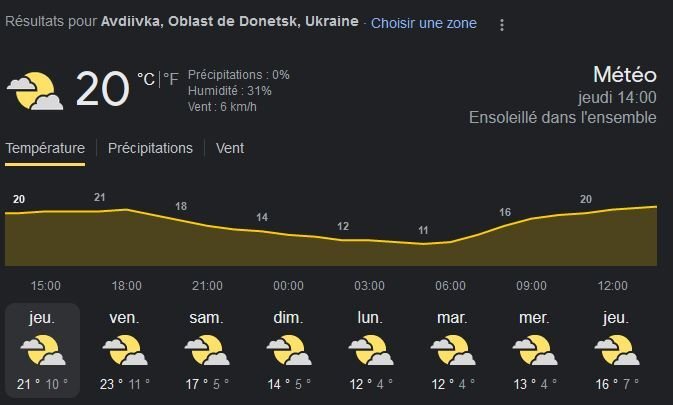Click Tuesday's weather icon
This screenshot has height=405, width=673.
pos(452,351)
